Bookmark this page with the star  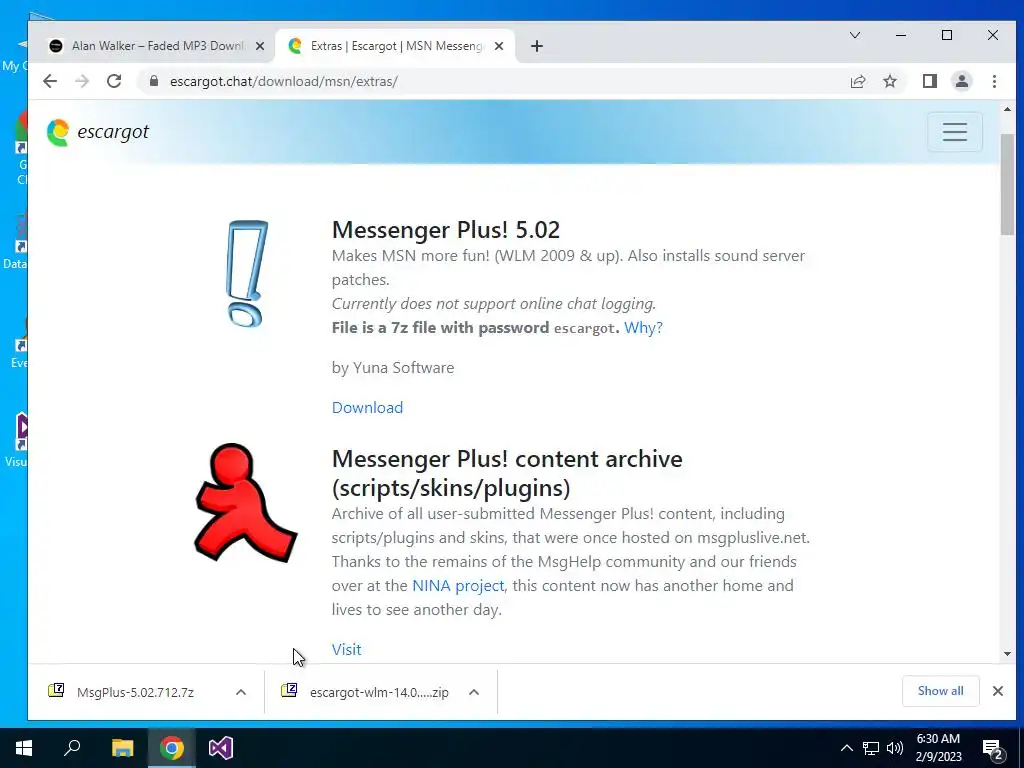(889, 81)
